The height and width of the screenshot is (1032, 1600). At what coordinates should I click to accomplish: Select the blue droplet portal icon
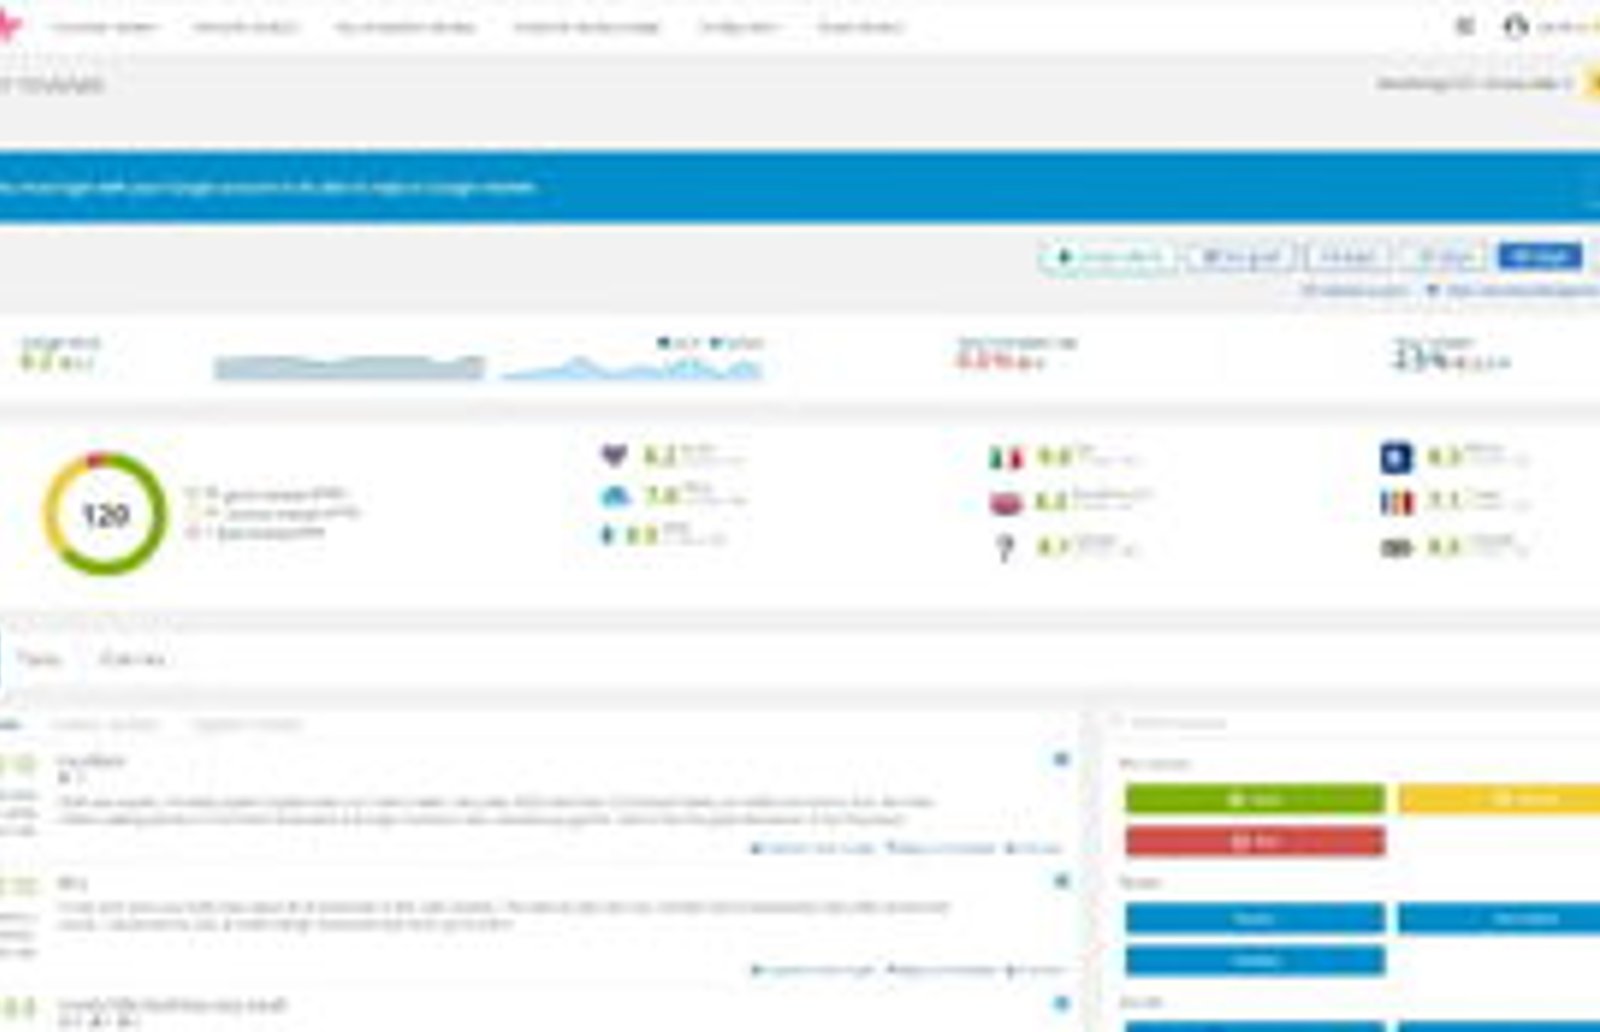point(606,535)
